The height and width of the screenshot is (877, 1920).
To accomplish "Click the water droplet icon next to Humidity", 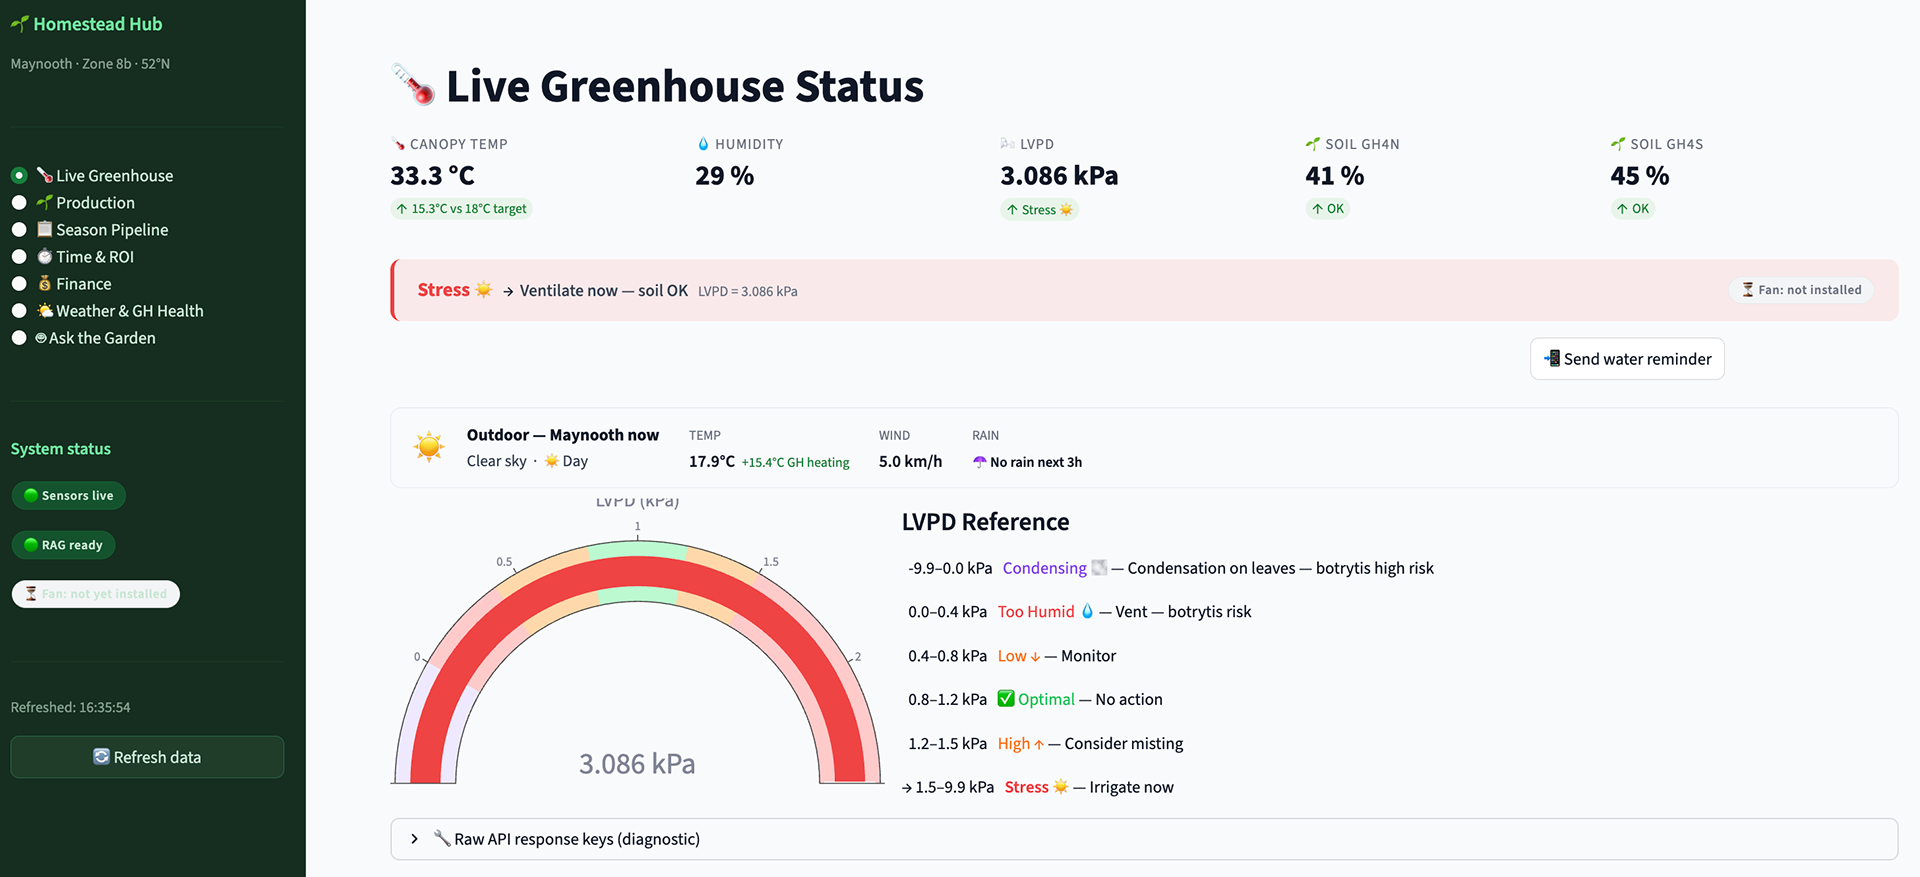I will [703, 144].
